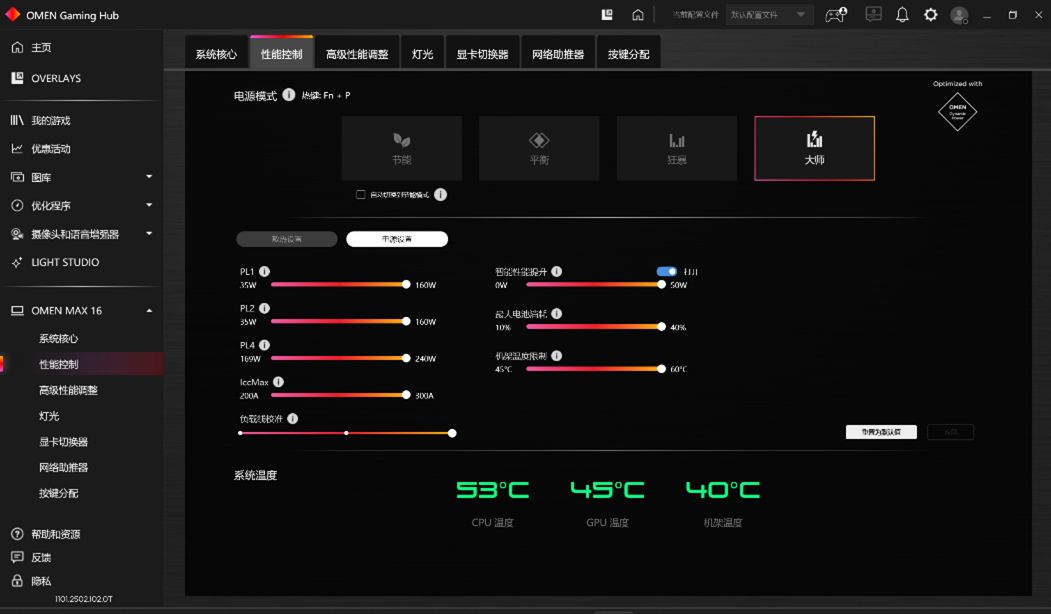
Task: Expand the 摄像头和语音增强器 section
Action: pos(149,233)
